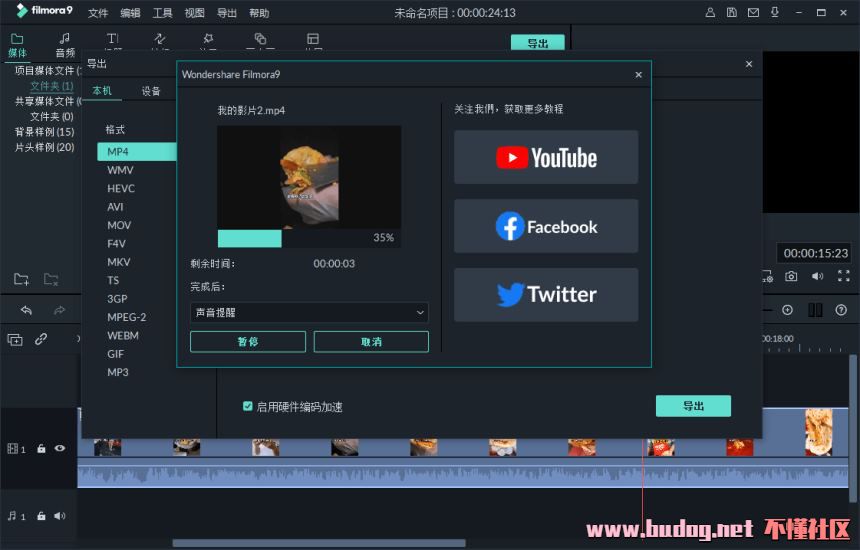This screenshot has height=550, width=860.
Task: Click the timeline horizontal scrollbar
Action: tap(319, 543)
